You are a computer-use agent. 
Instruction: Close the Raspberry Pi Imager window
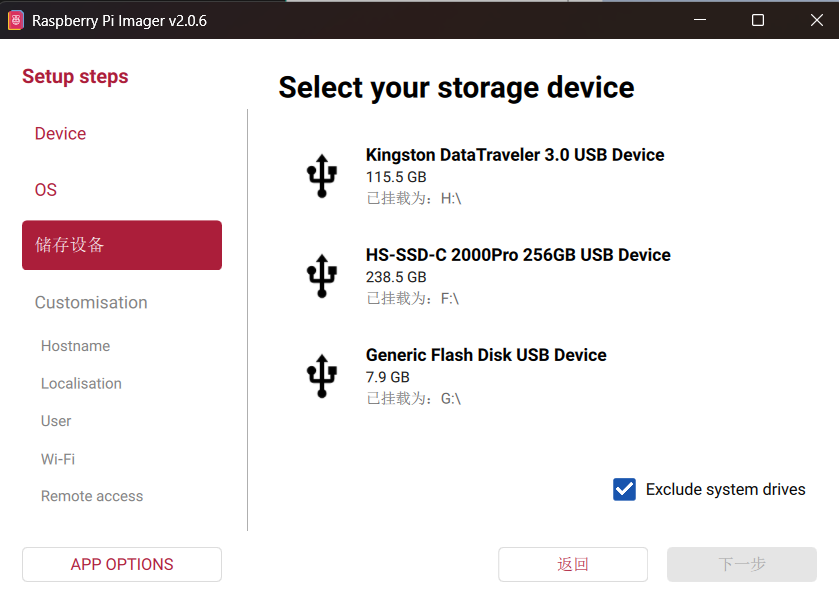816,20
